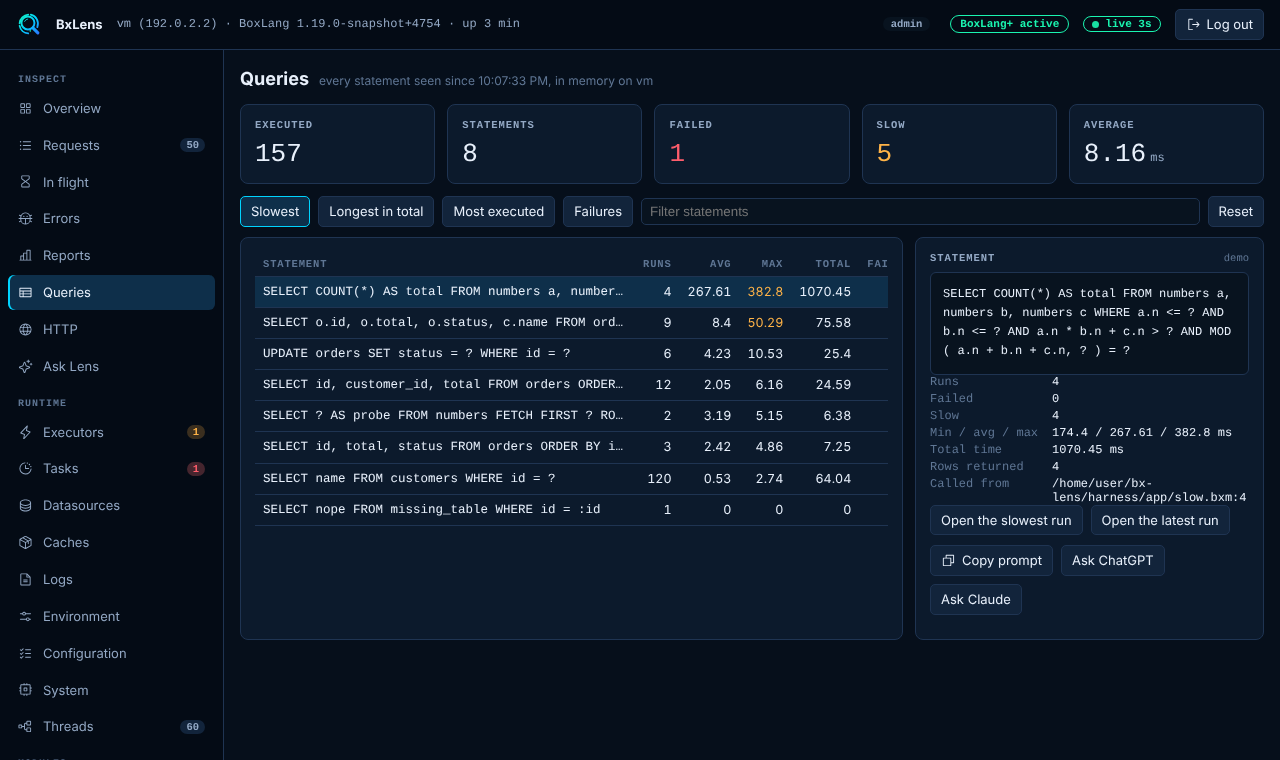Show only Failures
Image resolution: width=1280 pixels, height=760 pixels.
[x=598, y=211]
